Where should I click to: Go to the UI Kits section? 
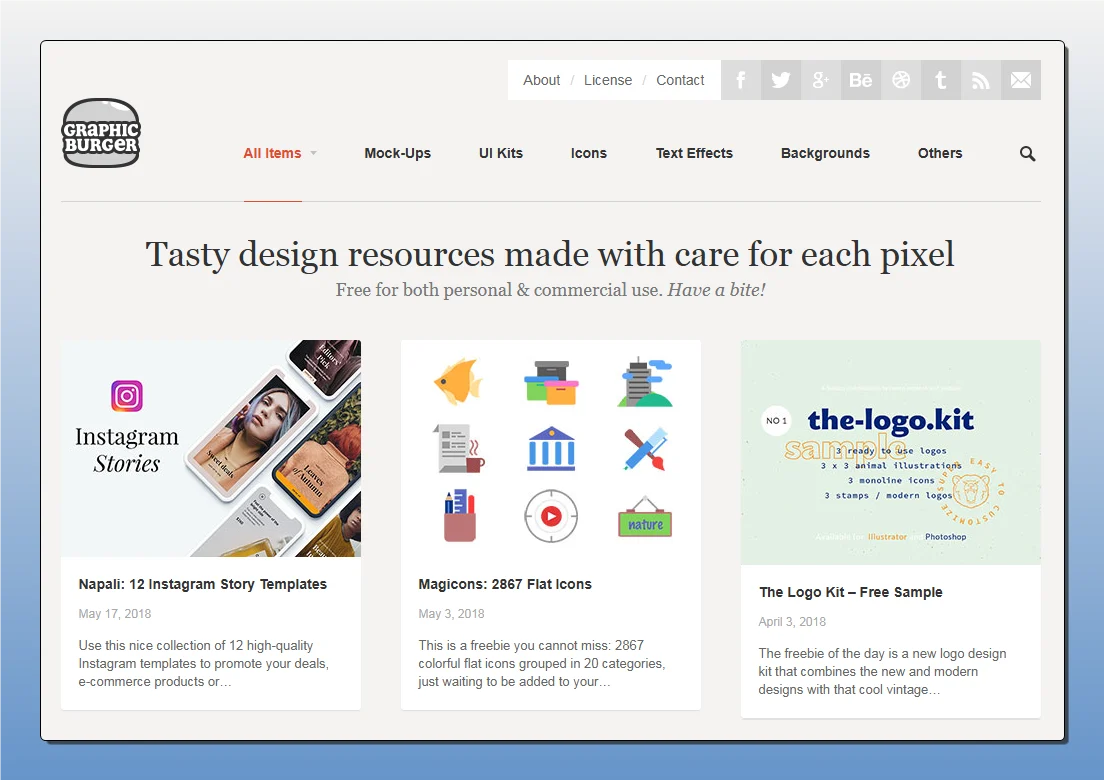tap(501, 153)
